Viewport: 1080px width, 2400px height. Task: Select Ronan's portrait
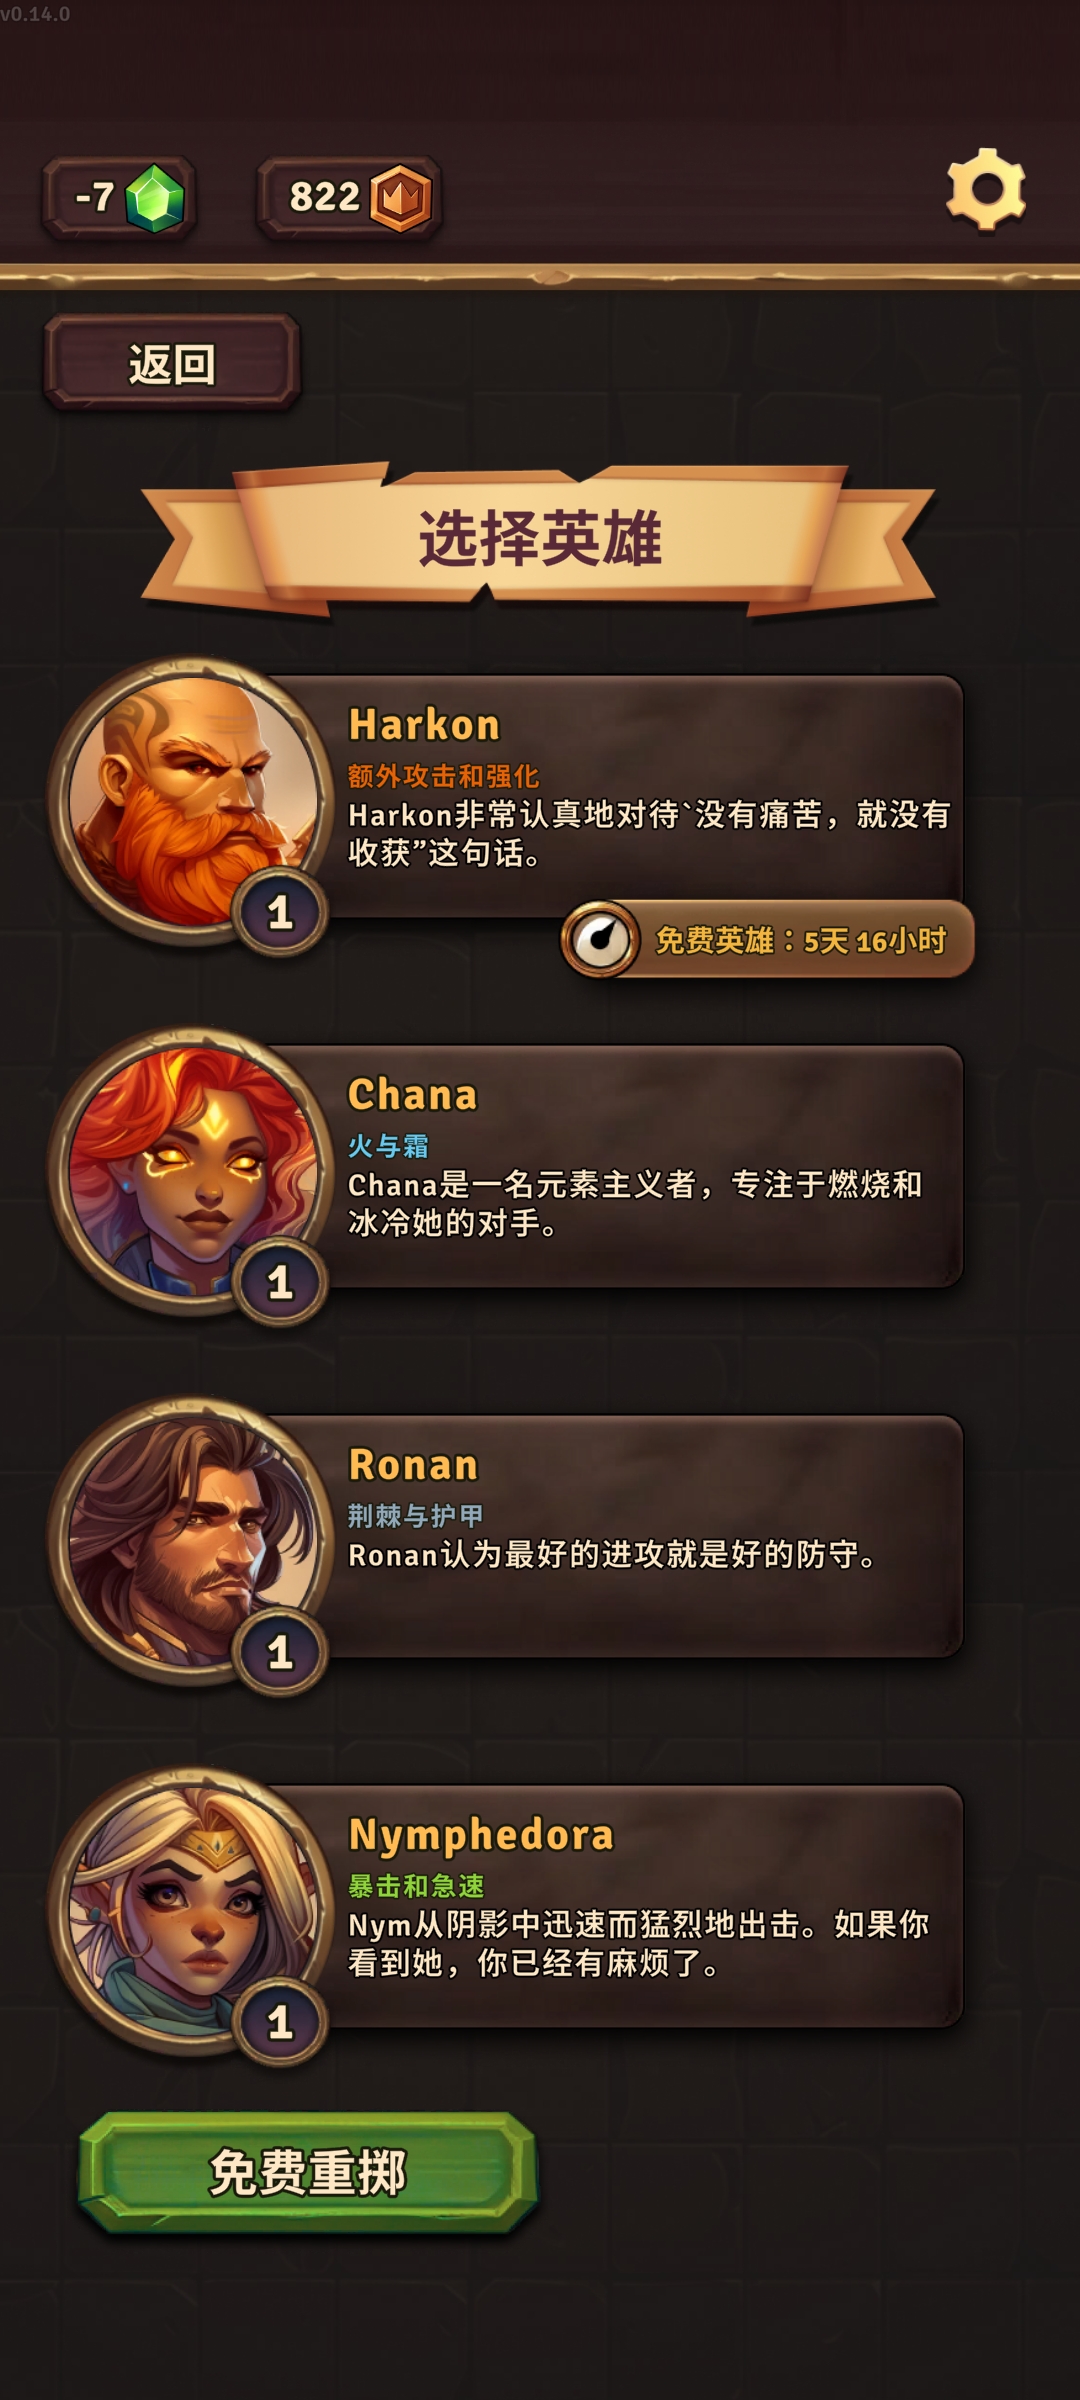(x=192, y=1541)
